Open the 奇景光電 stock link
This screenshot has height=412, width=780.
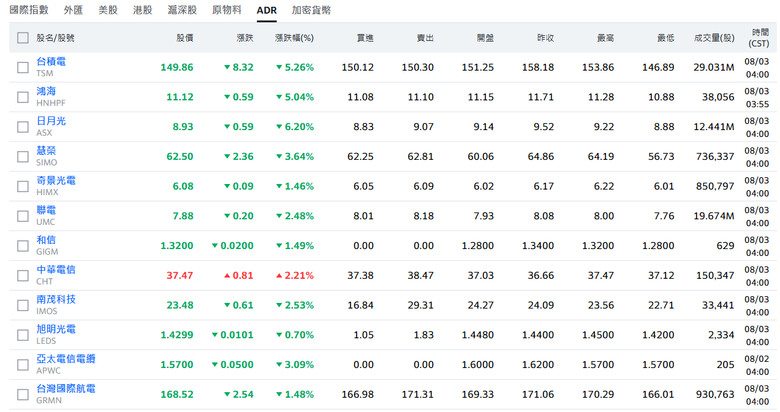(x=56, y=180)
